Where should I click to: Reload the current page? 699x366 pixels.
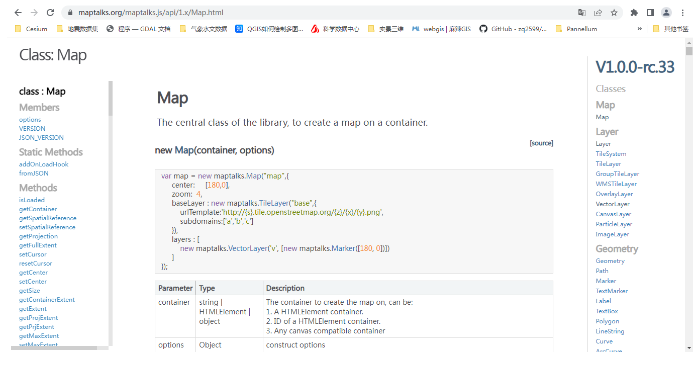click(x=50, y=12)
